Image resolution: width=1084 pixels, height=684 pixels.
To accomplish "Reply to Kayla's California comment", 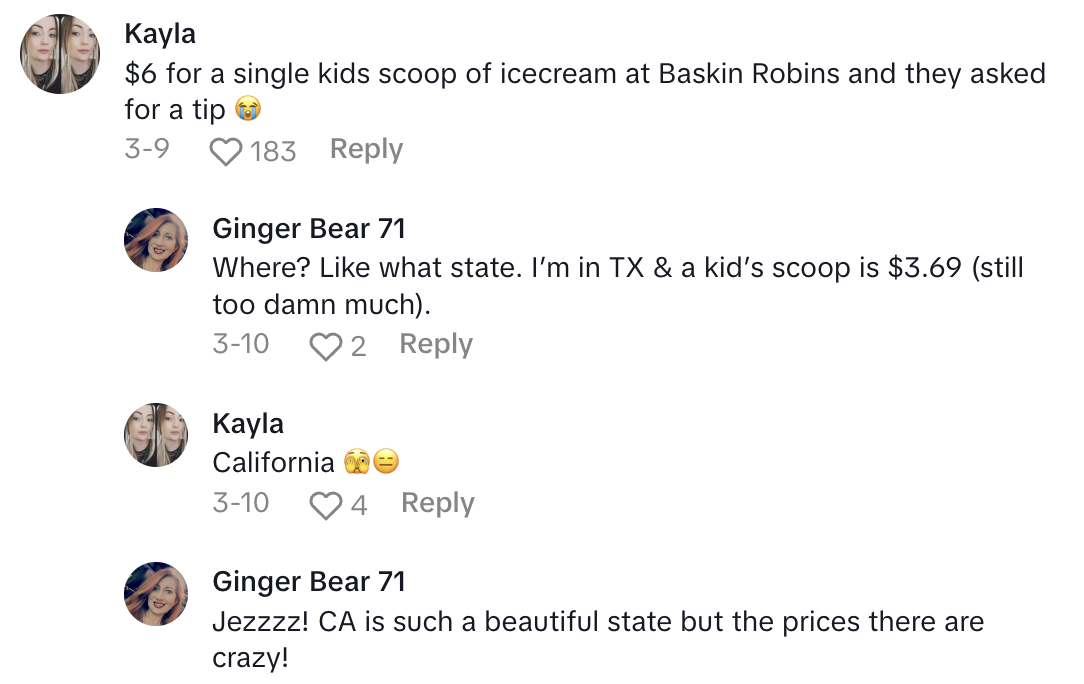I will pyautogui.click(x=437, y=503).
